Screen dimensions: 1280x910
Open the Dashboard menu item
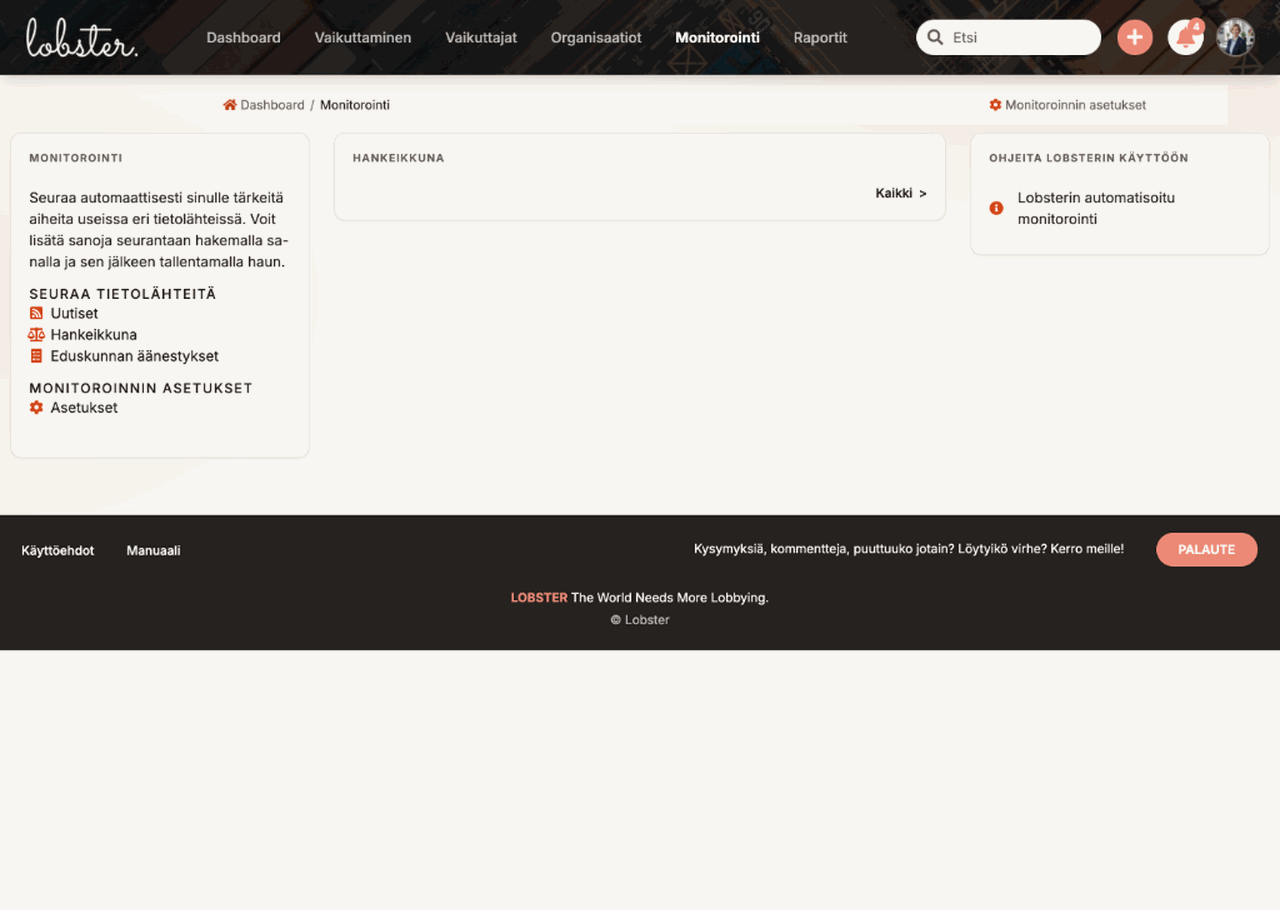point(243,38)
